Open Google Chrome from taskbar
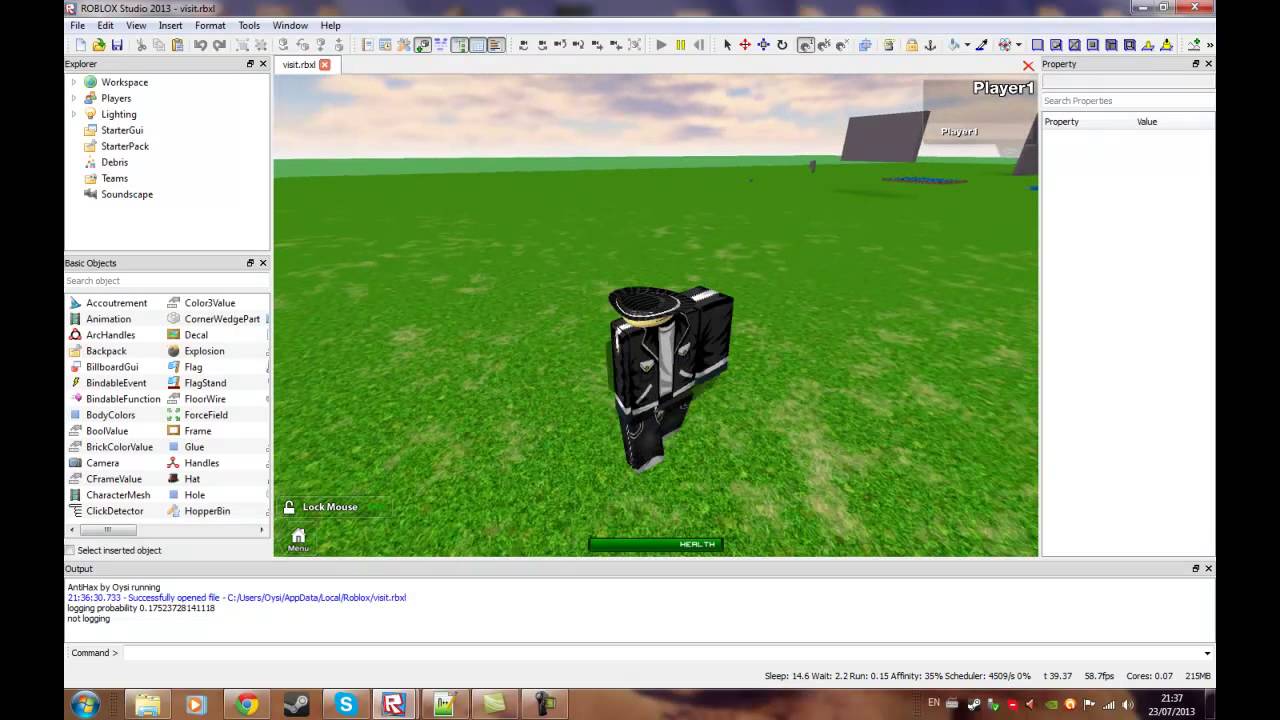 (x=246, y=704)
